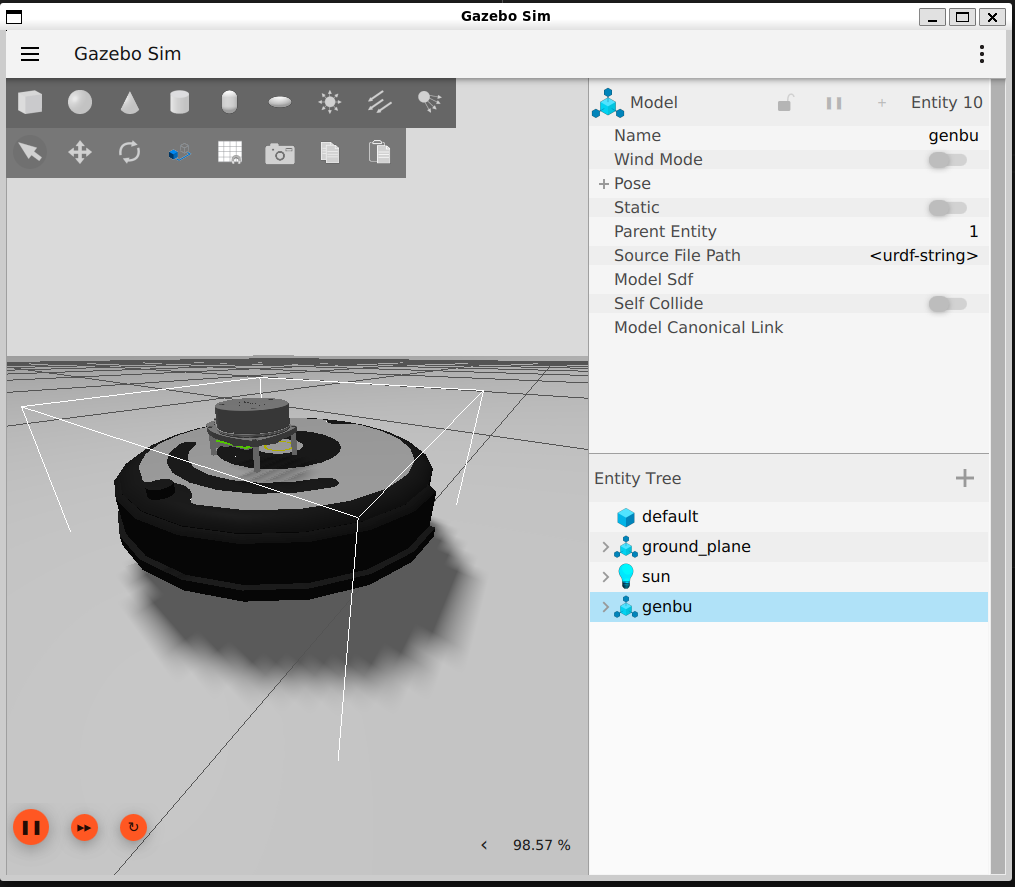1015x887 pixels.
Task: Expand the Pose section
Action: click(604, 184)
